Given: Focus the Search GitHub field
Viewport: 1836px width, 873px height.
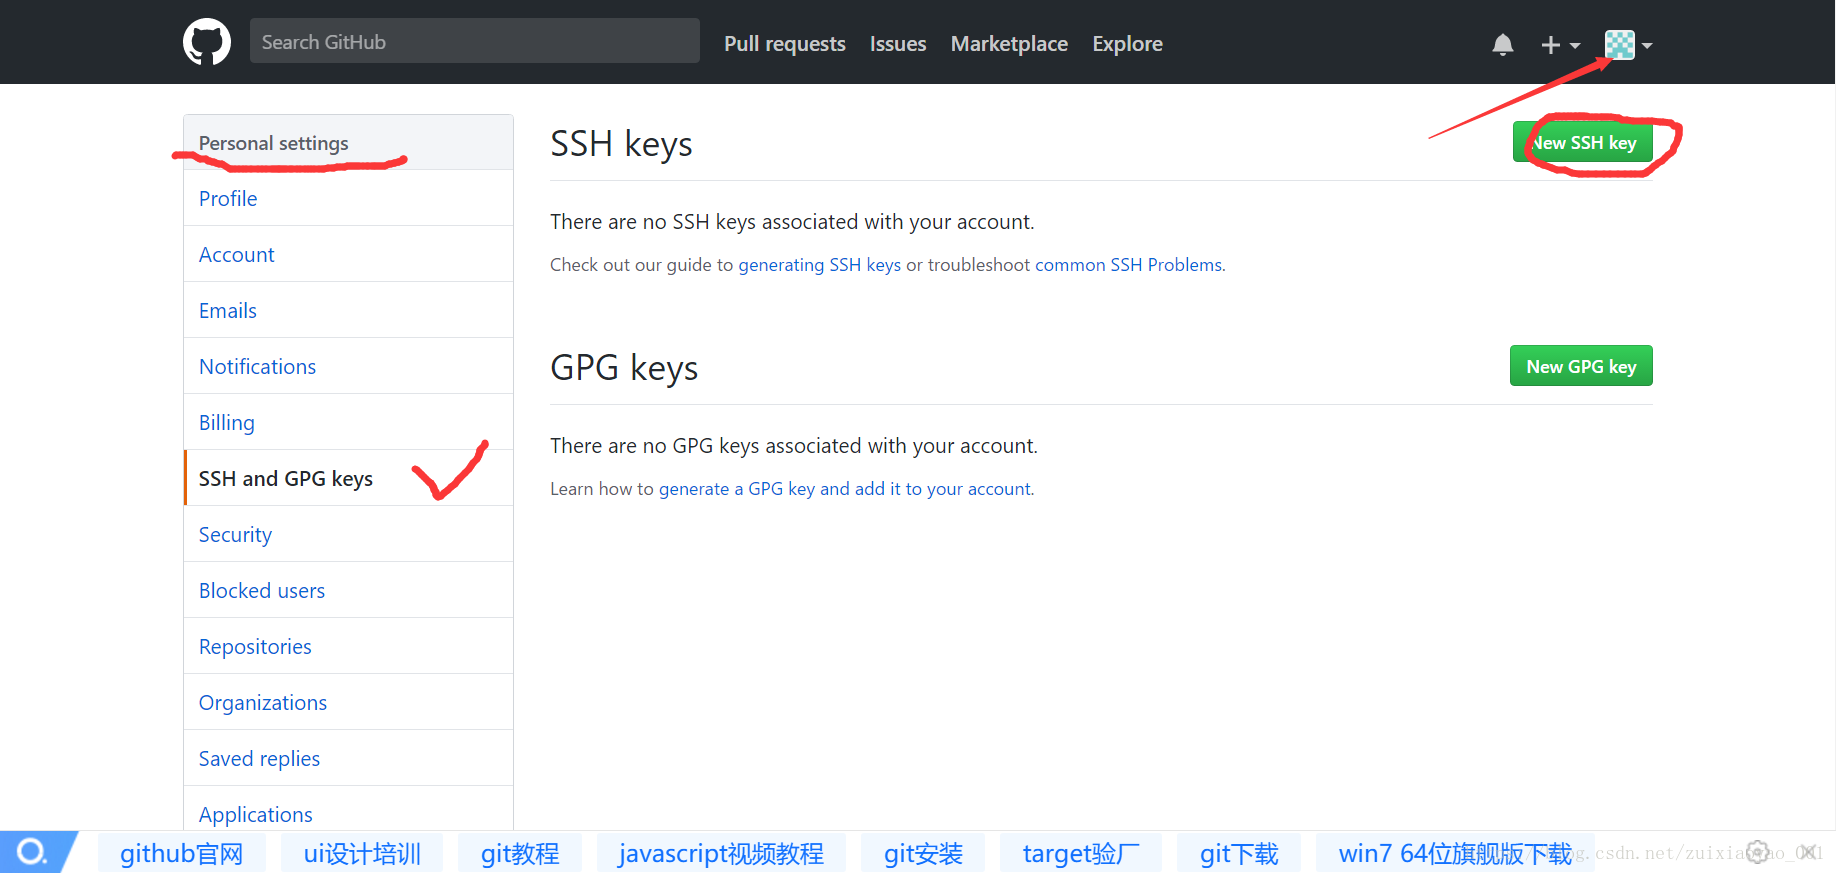Looking at the screenshot, I should coord(475,41).
